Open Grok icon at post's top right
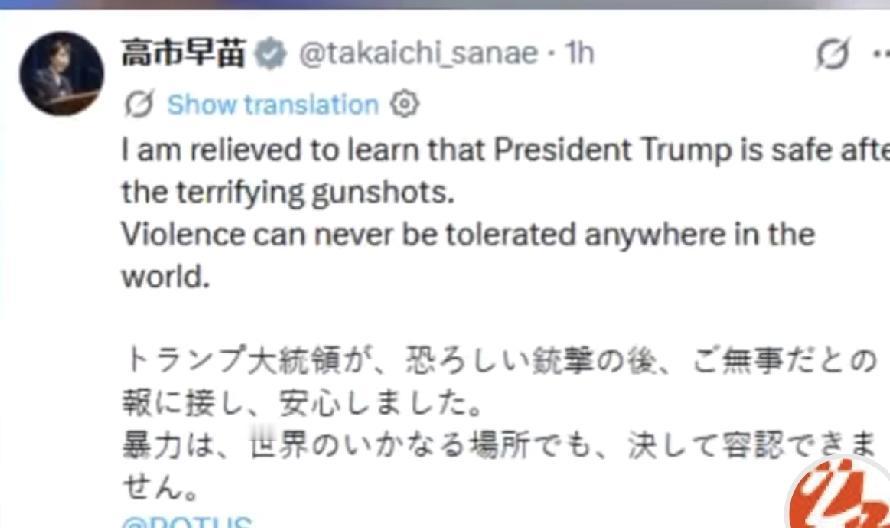The height and width of the screenshot is (528, 890). [831, 55]
